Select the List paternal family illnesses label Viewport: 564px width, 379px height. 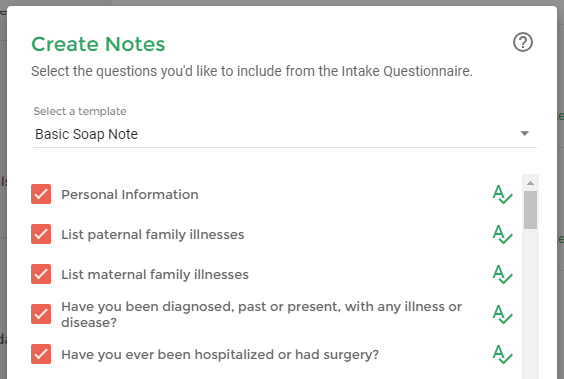(153, 234)
